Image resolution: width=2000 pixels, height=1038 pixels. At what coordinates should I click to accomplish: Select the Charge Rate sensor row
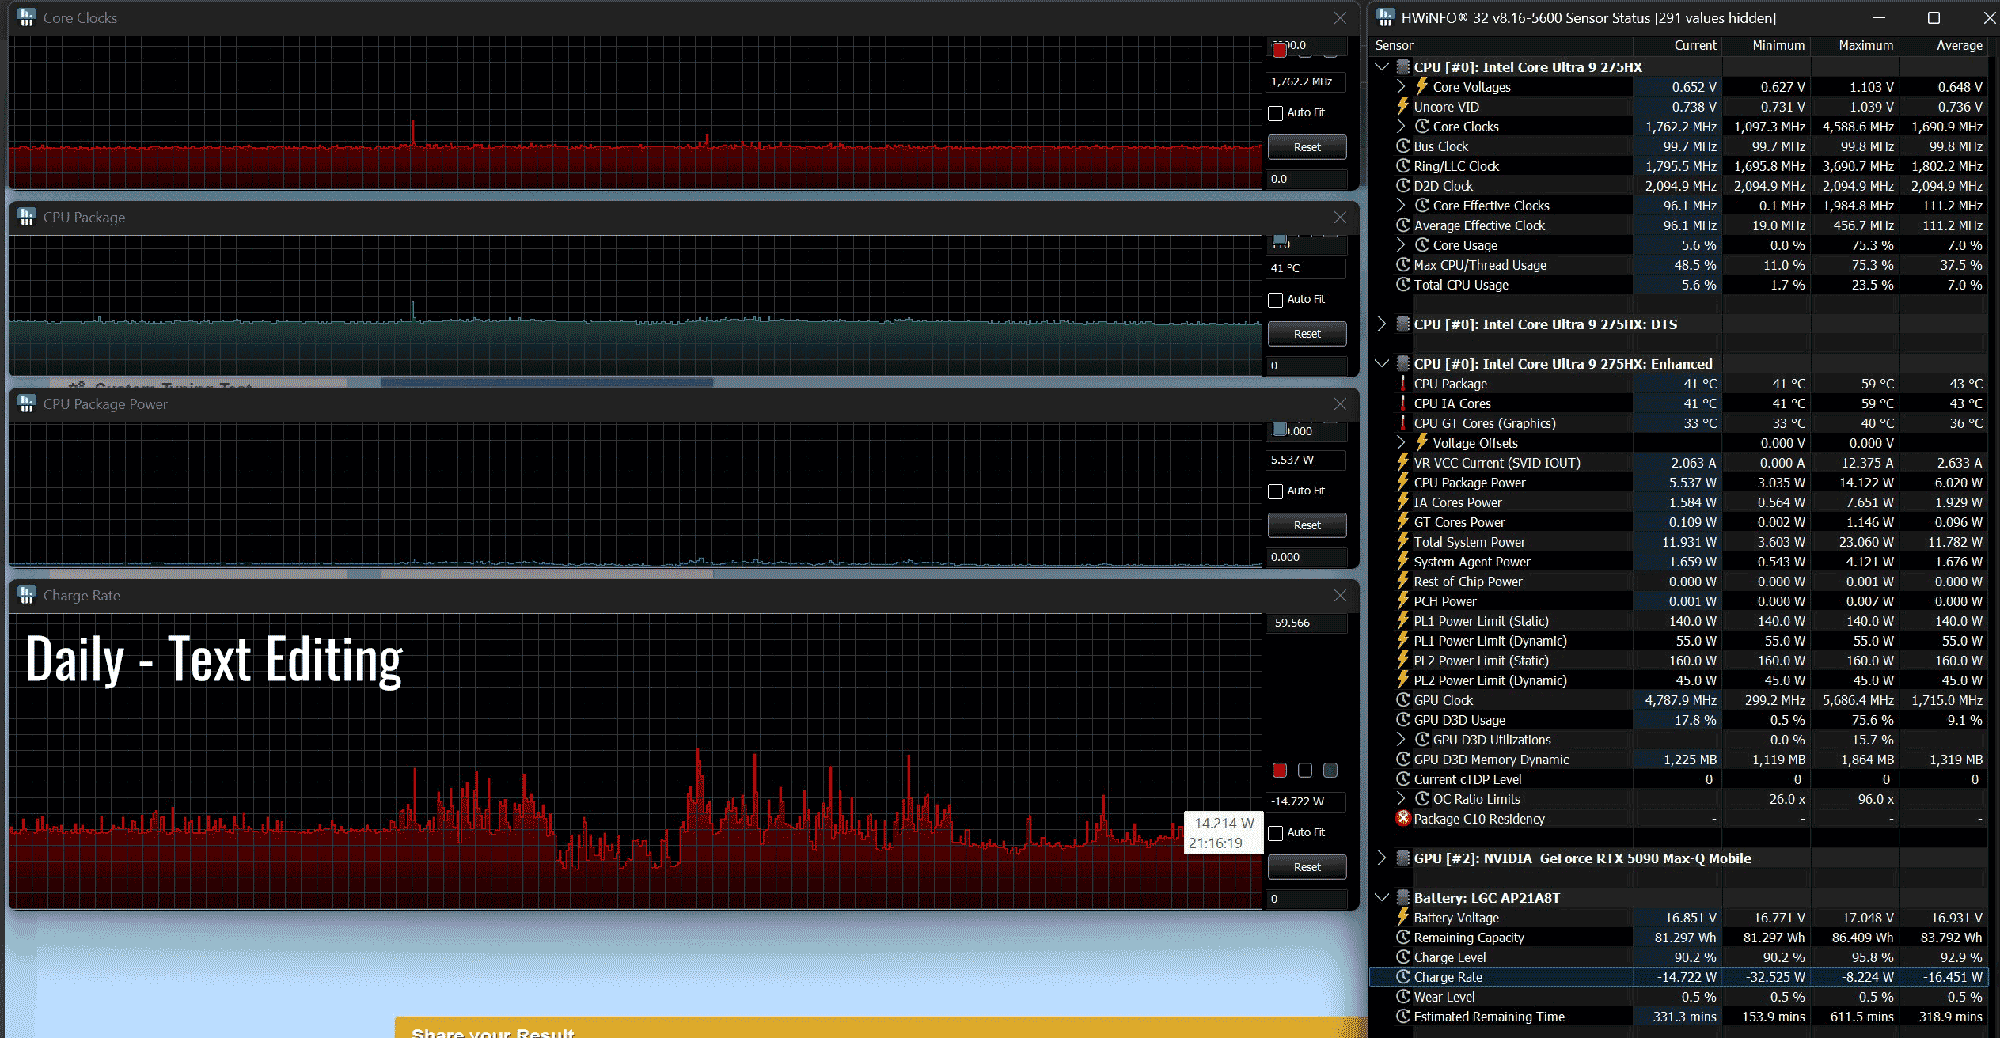[x=1679, y=977]
